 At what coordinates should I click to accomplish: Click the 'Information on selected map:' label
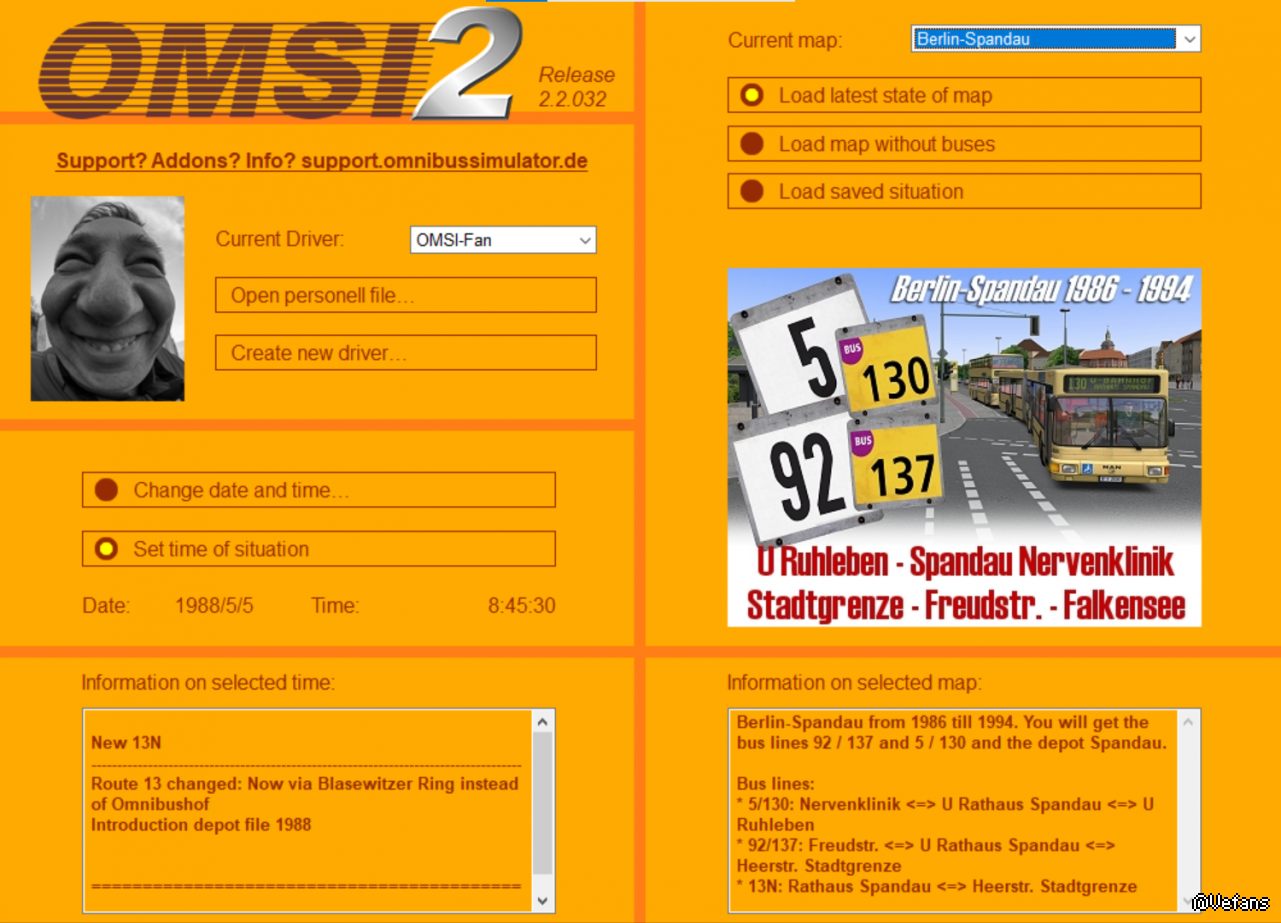[854, 683]
